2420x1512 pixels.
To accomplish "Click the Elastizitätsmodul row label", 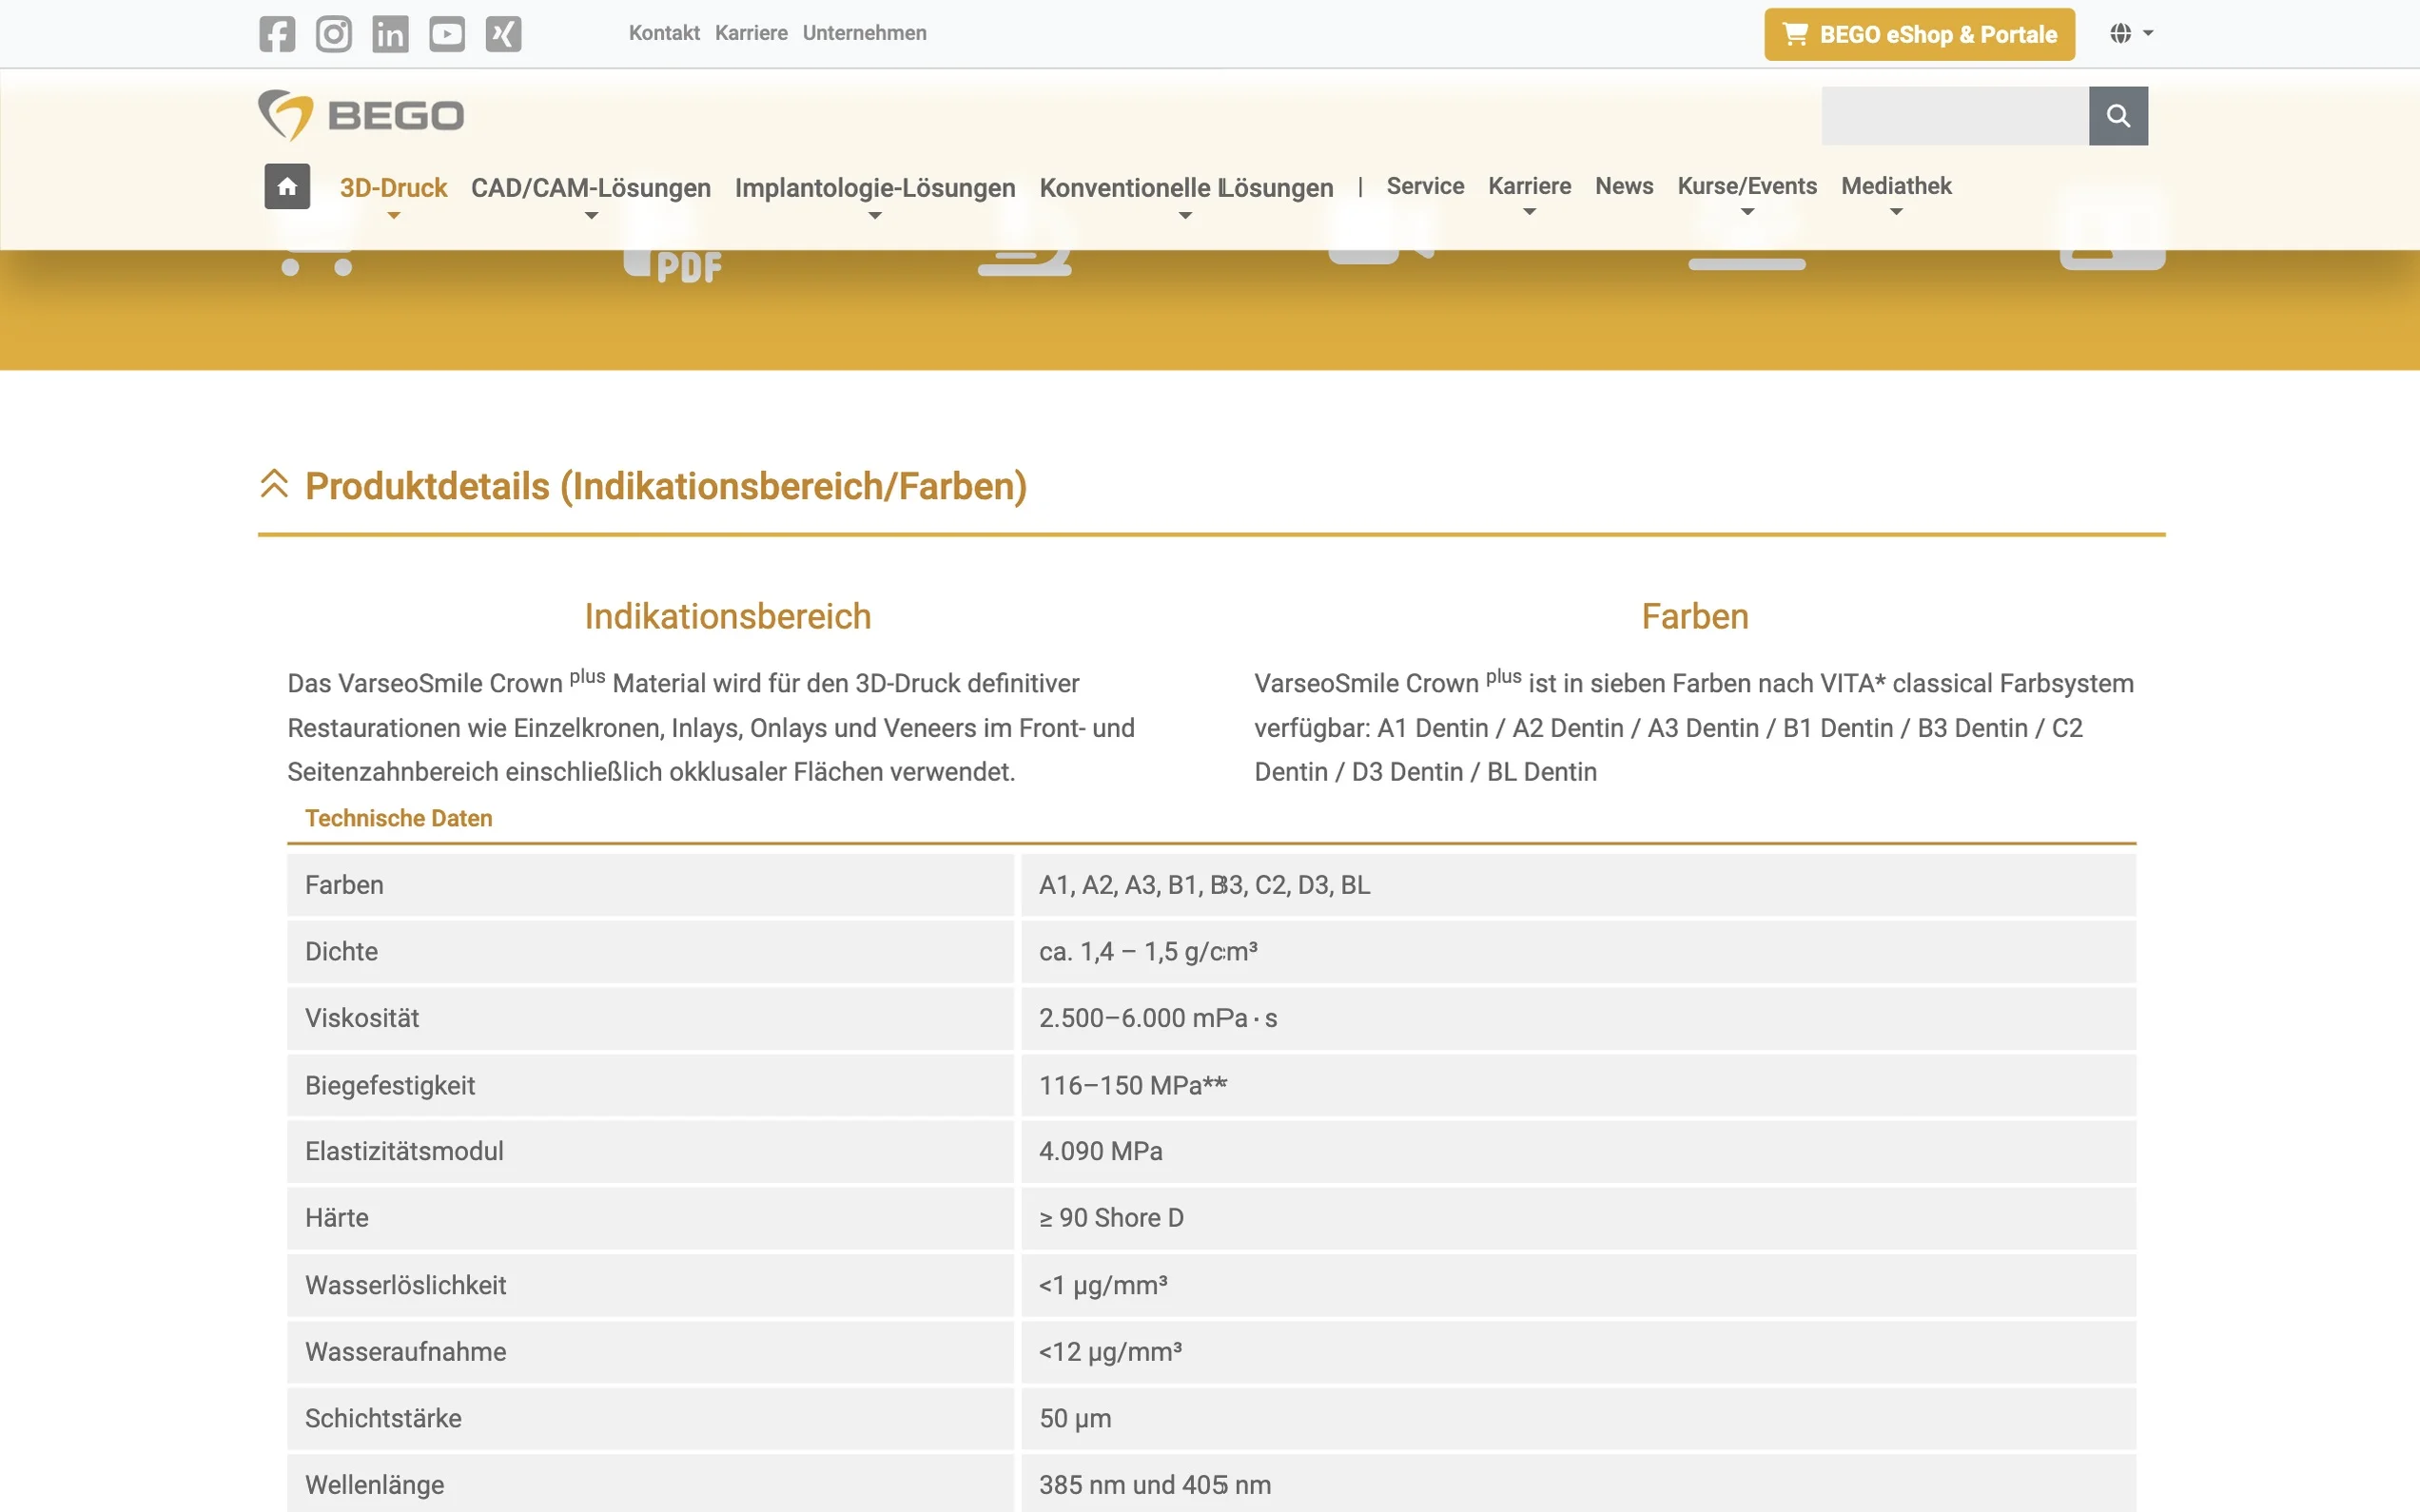I will [404, 1151].
